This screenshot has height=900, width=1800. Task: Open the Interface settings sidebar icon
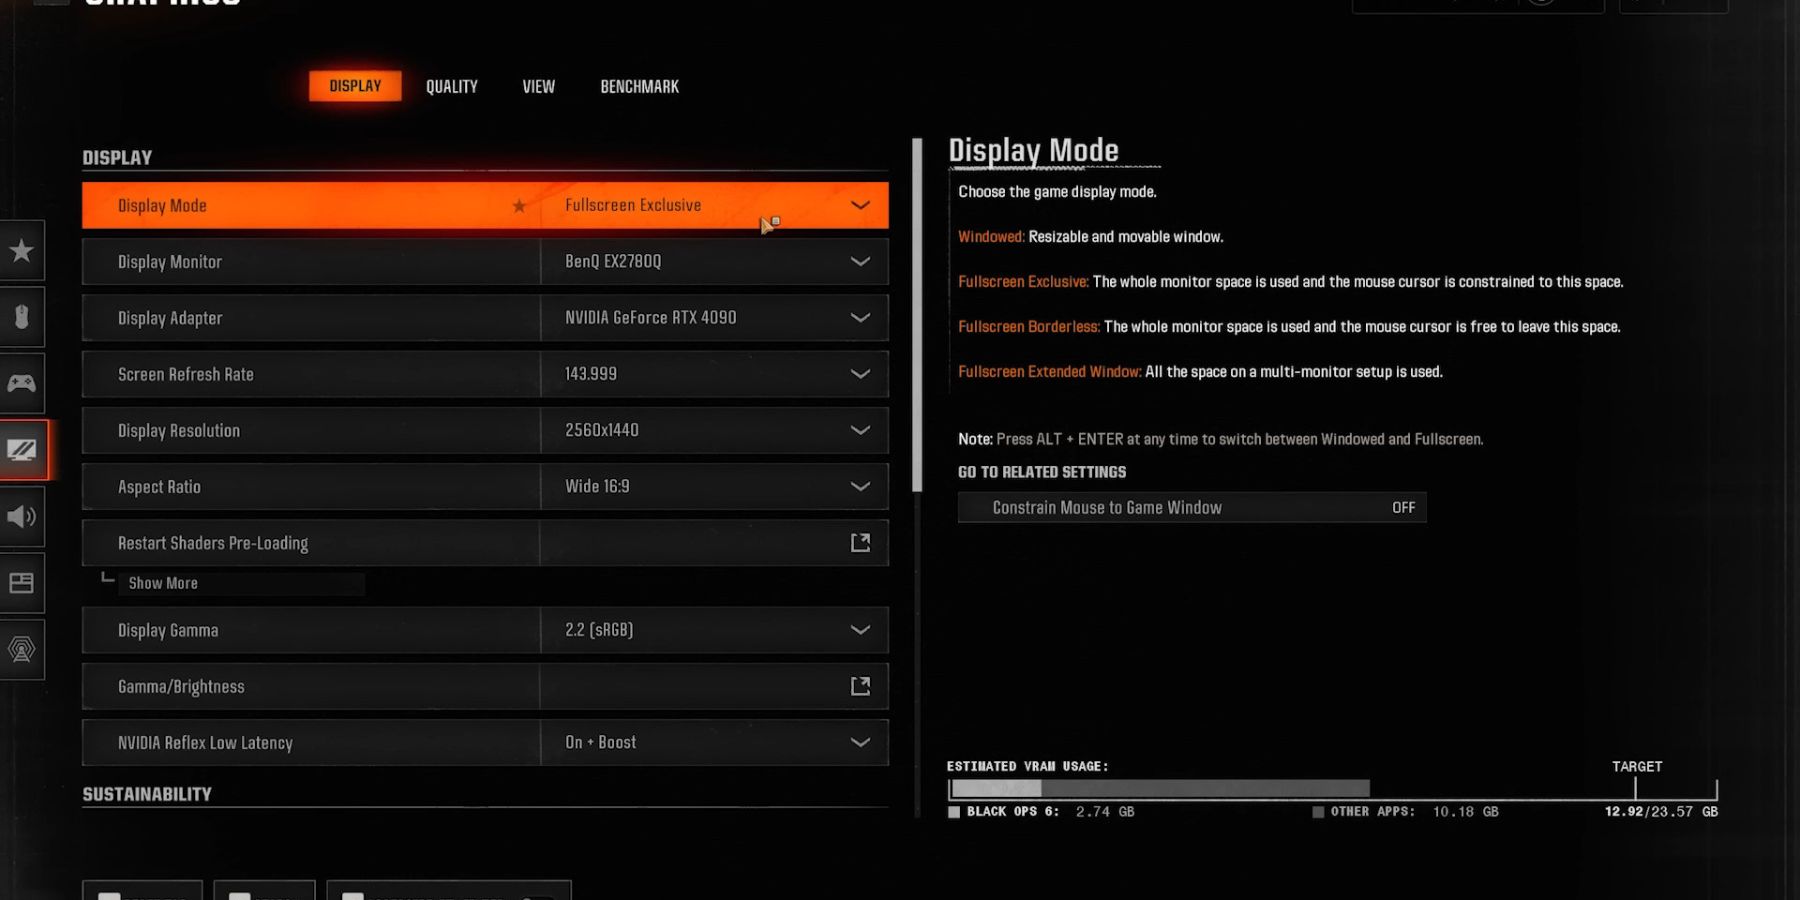pyautogui.click(x=21, y=583)
